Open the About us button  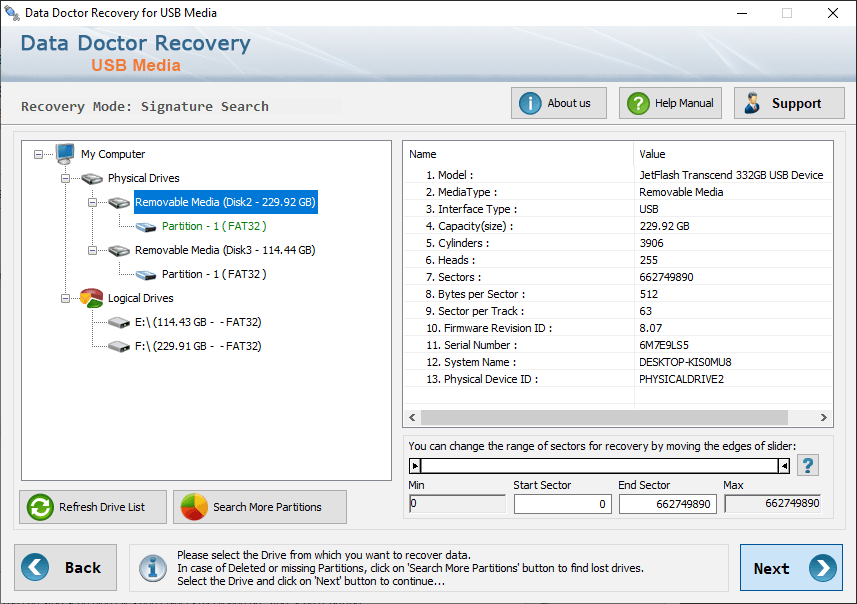coord(559,103)
